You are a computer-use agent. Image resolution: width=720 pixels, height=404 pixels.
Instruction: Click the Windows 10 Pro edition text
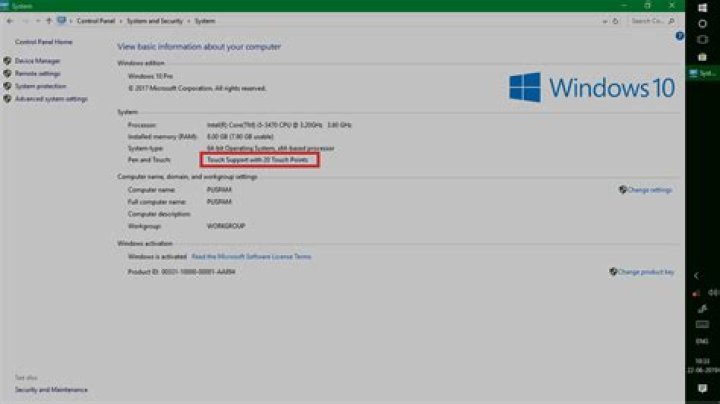[x=150, y=76]
